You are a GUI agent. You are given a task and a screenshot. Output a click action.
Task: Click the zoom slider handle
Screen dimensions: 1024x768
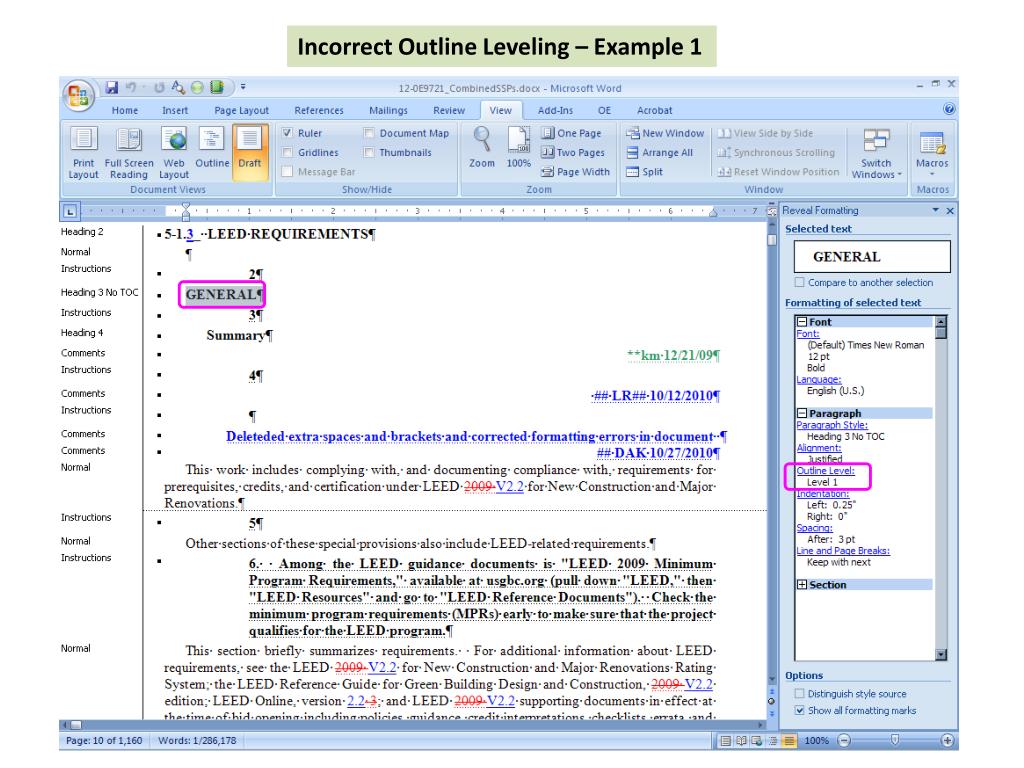895,740
